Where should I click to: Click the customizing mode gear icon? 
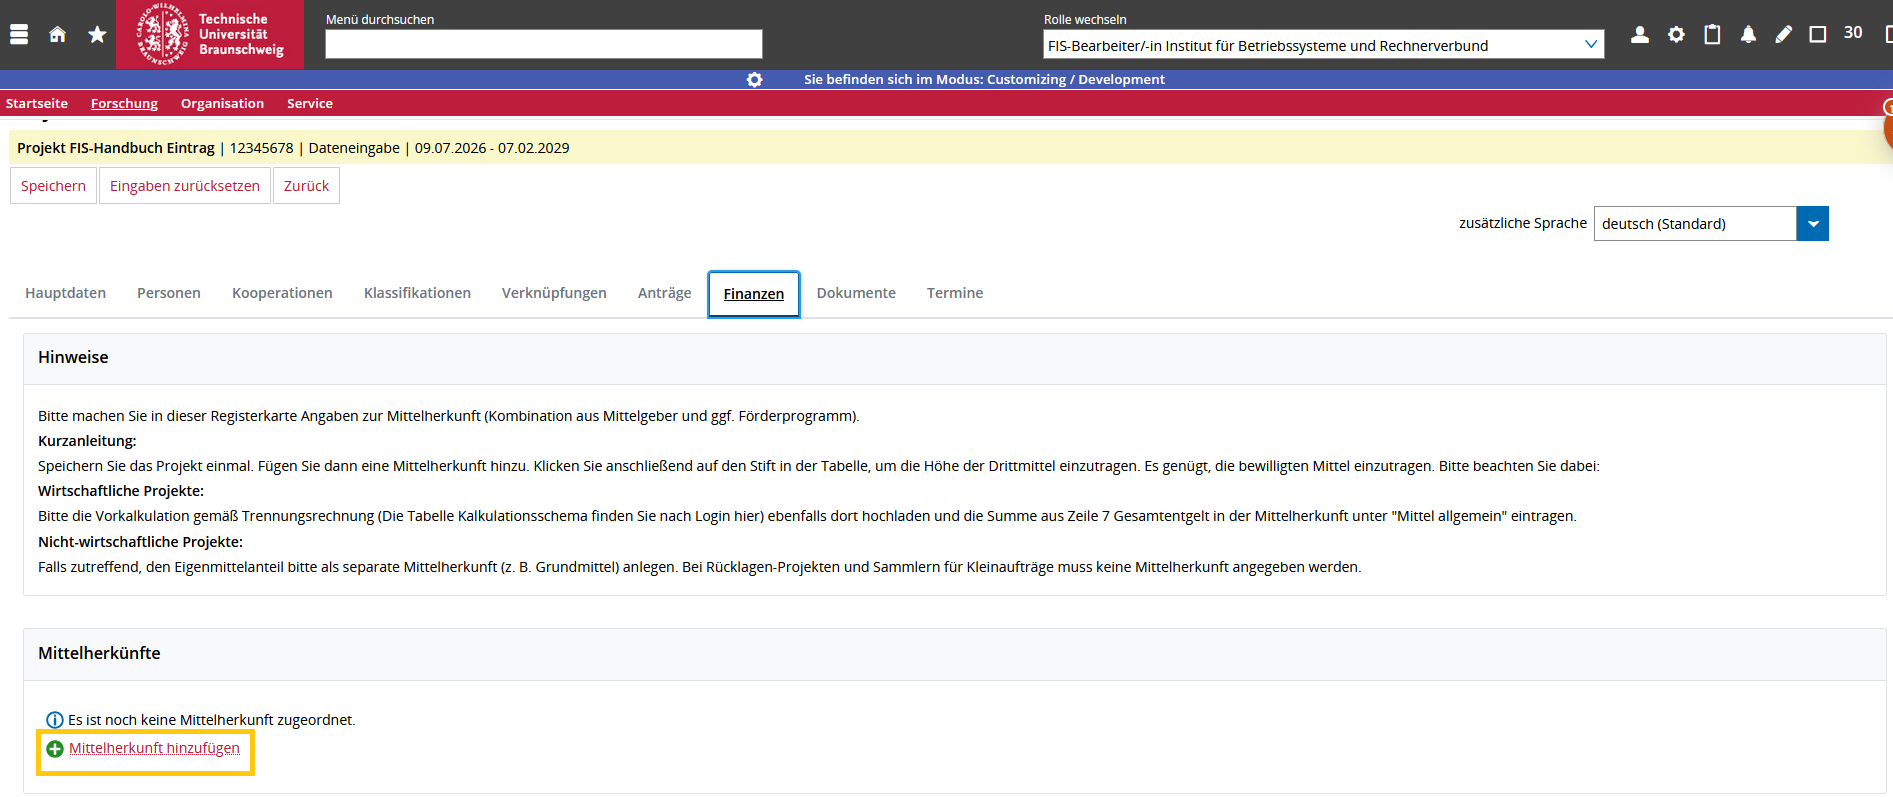(755, 80)
